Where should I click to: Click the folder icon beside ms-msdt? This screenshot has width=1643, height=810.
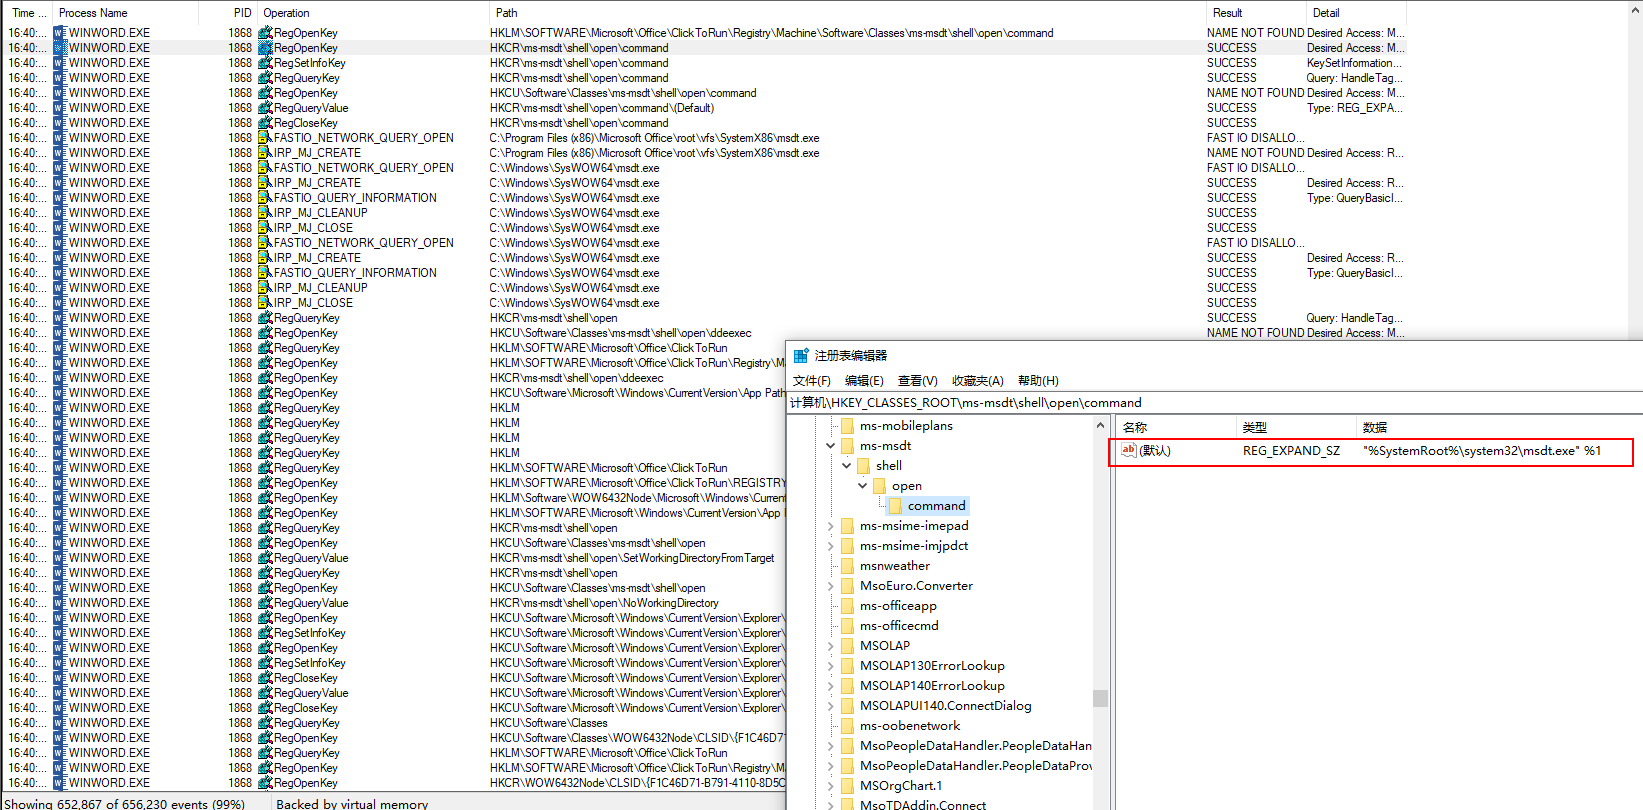(x=848, y=446)
